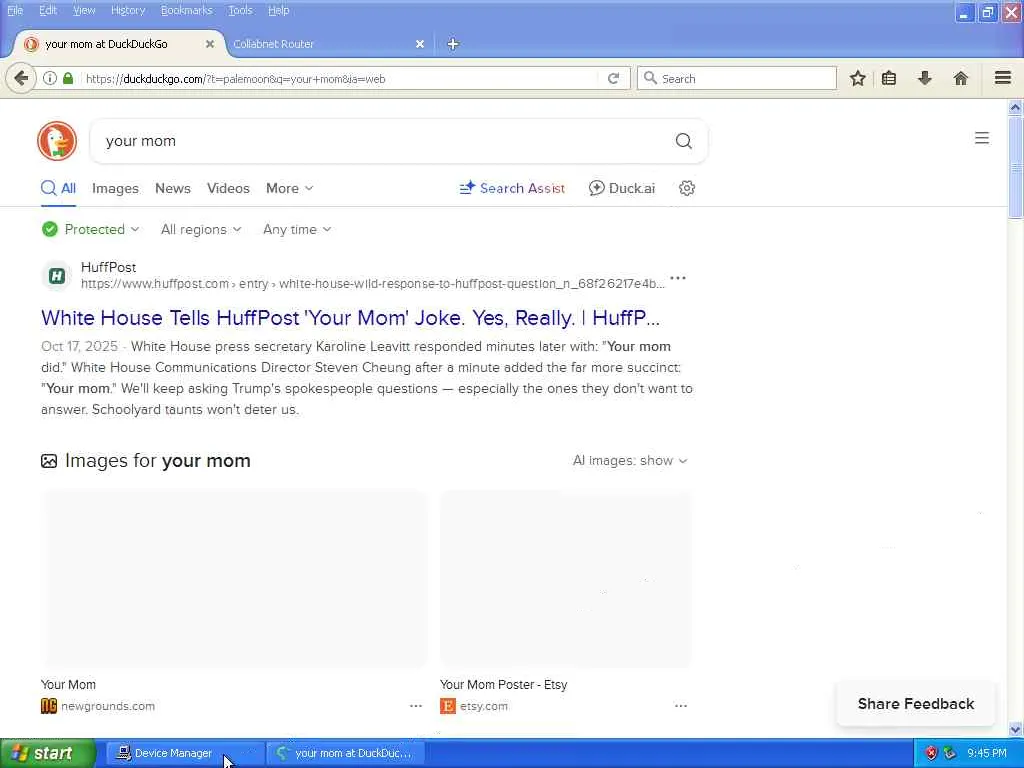Screen dimensions: 1024x768
Task: Click the Etsy favicon
Action: [x=448, y=706]
